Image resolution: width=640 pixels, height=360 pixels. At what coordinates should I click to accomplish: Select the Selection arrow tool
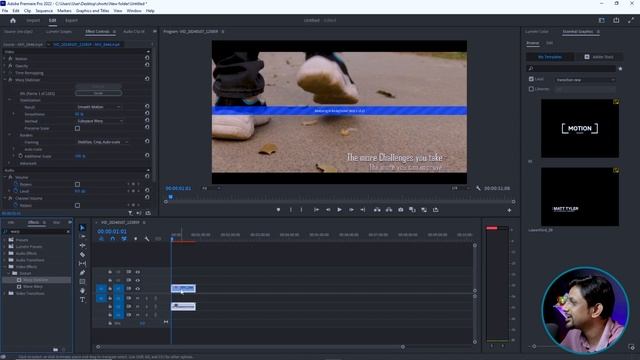coord(82,228)
